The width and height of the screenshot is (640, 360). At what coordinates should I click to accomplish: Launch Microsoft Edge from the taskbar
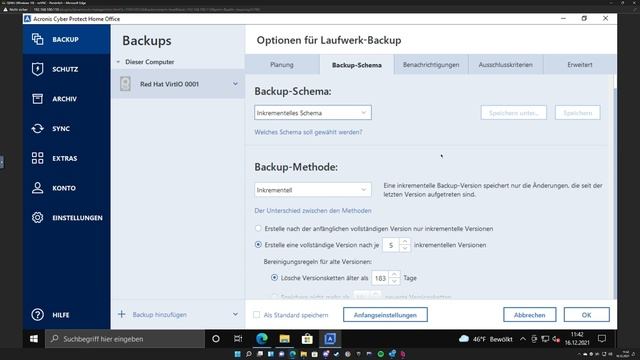262,339
